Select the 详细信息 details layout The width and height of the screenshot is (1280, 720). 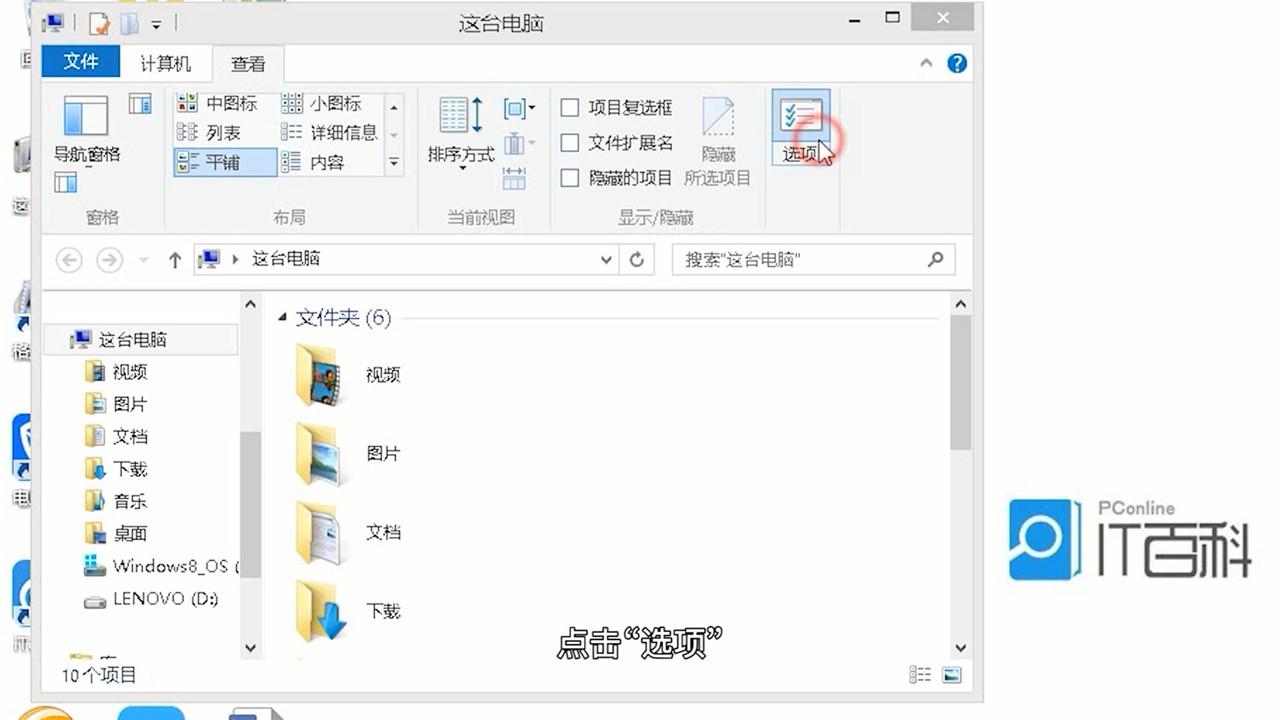[x=329, y=132]
